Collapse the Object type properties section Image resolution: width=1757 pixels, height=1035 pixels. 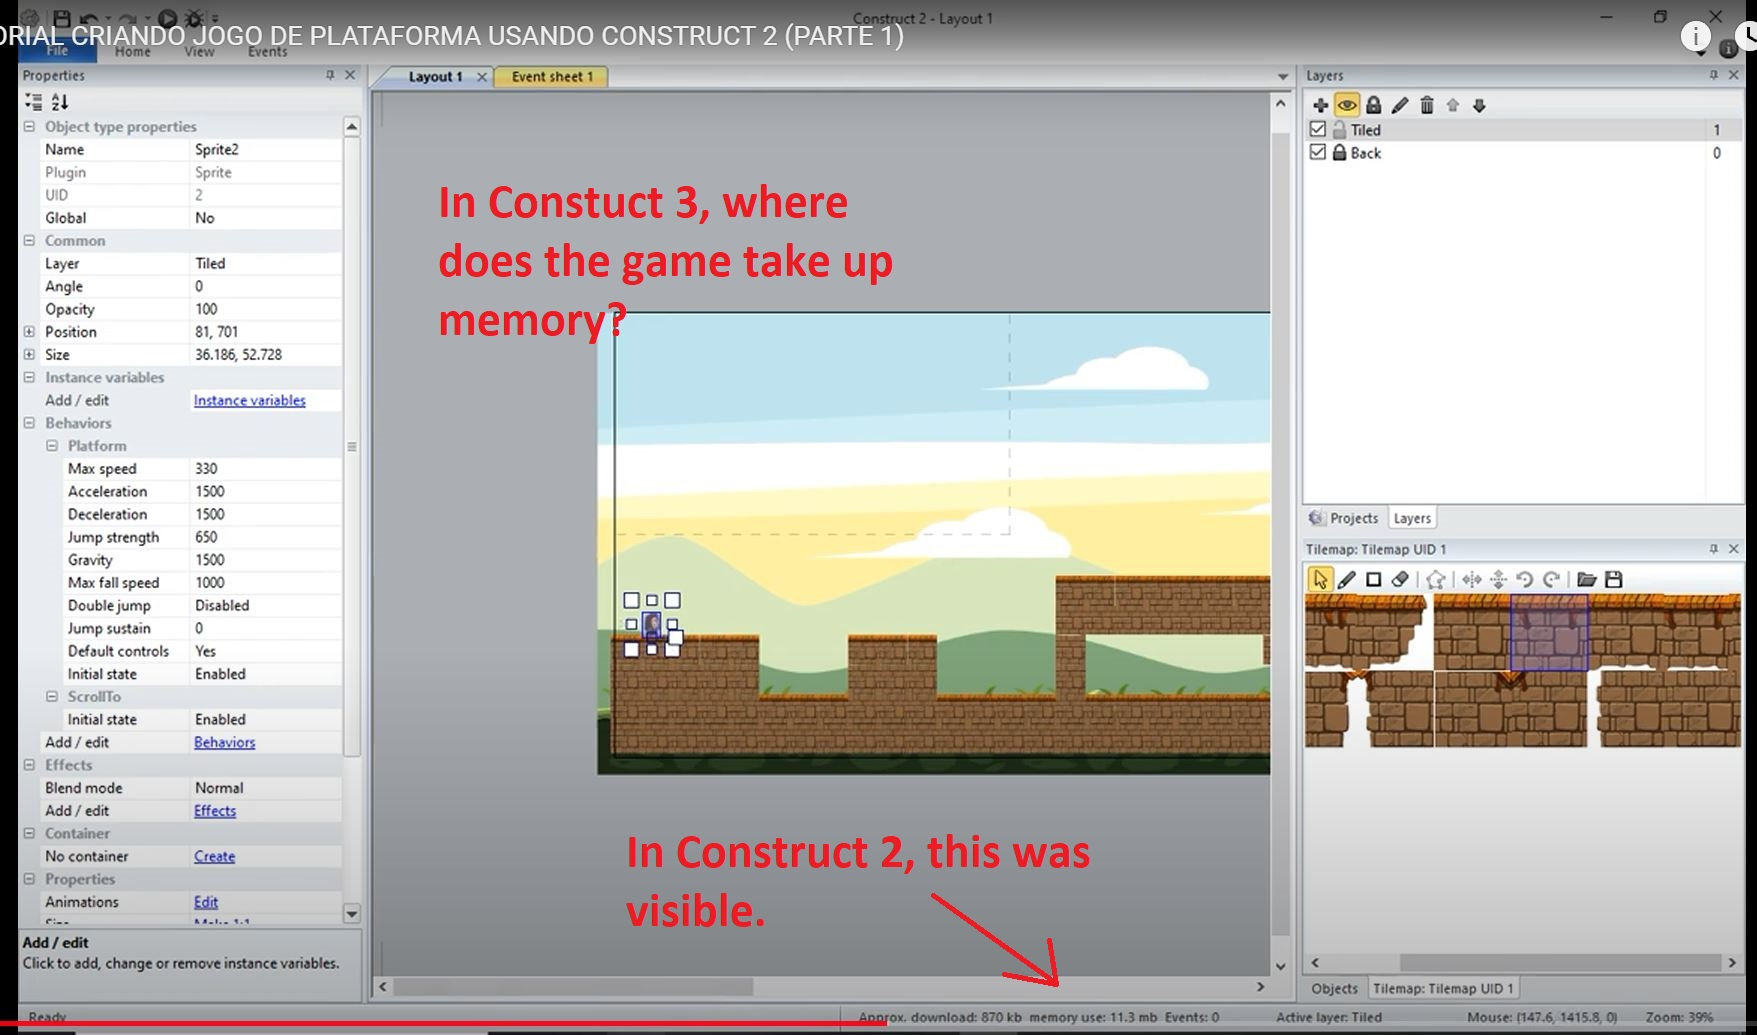tap(29, 126)
